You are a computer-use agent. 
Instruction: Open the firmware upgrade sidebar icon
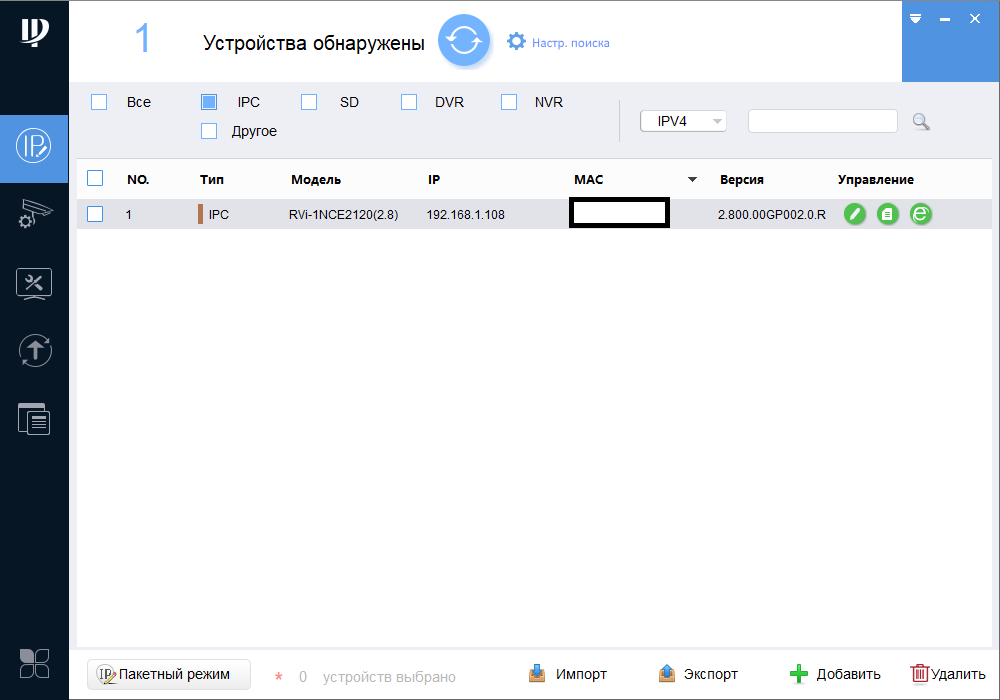[x=34, y=350]
